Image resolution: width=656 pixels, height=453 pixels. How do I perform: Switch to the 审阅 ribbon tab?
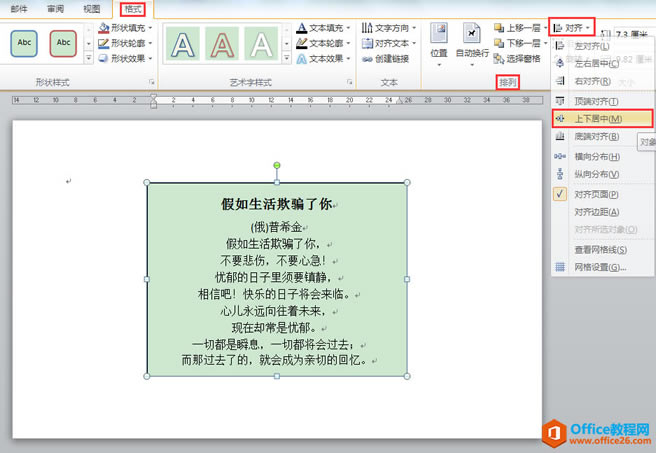pos(56,9)
